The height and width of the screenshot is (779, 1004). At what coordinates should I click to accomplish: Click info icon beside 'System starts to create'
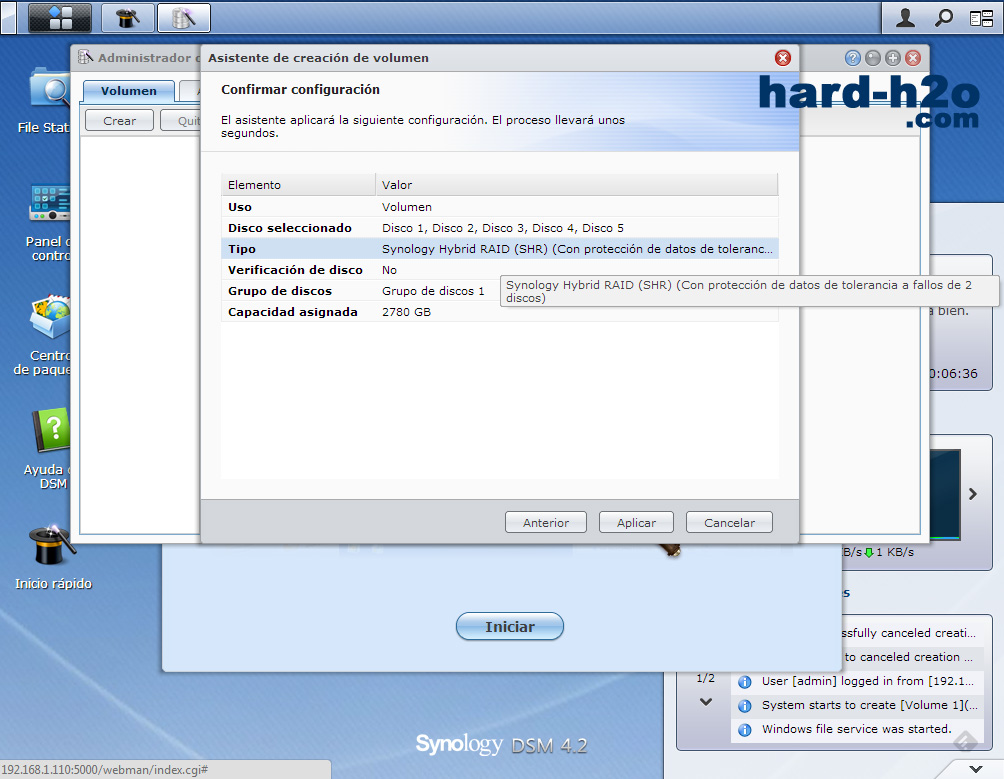(x=745, y=706)
